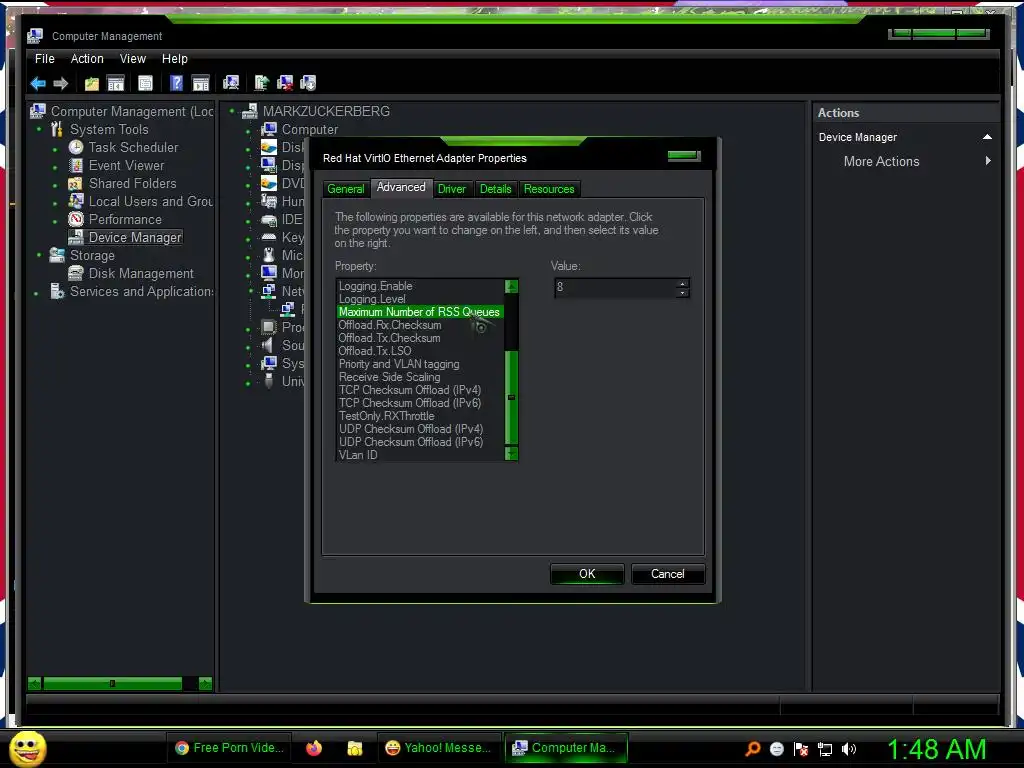The height and width of the screenshot is (768, 1024).
Task: Expand the Services and Applications node
Action: (x=36, y=293)
